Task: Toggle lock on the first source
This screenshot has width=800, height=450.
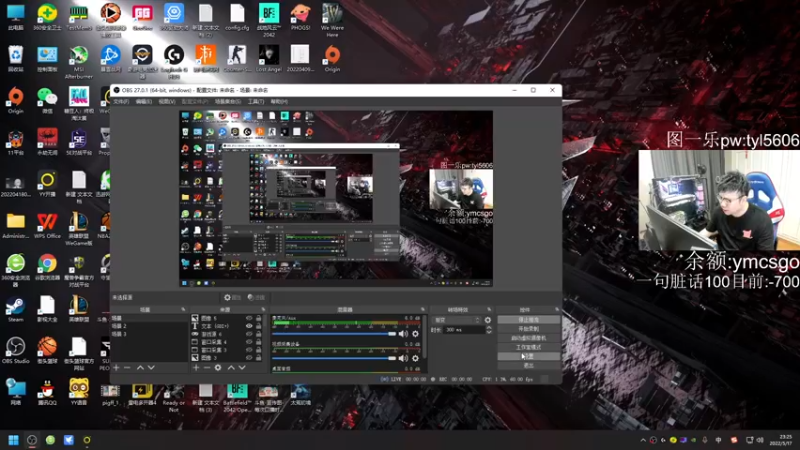Action: pos(259,319)
